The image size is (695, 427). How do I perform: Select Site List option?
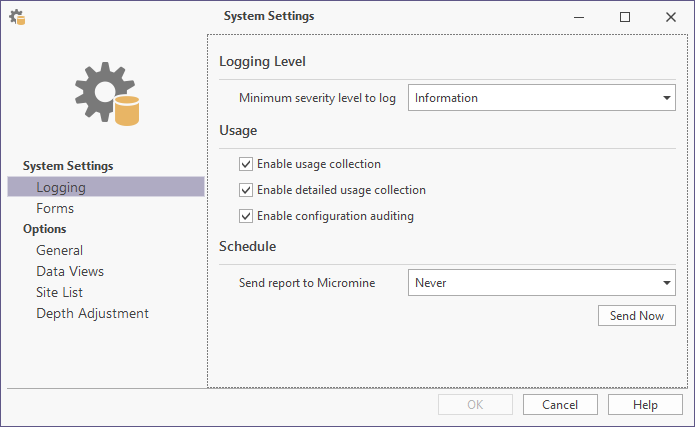click(59, 292)
